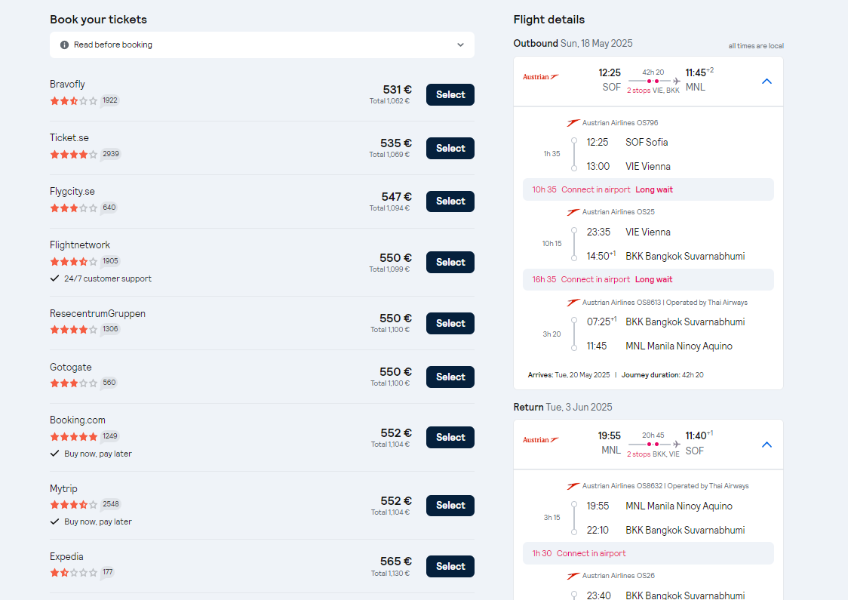Click Ticket.se's star rating
Screen dimensions: 848x600
(x=74, y=154)
